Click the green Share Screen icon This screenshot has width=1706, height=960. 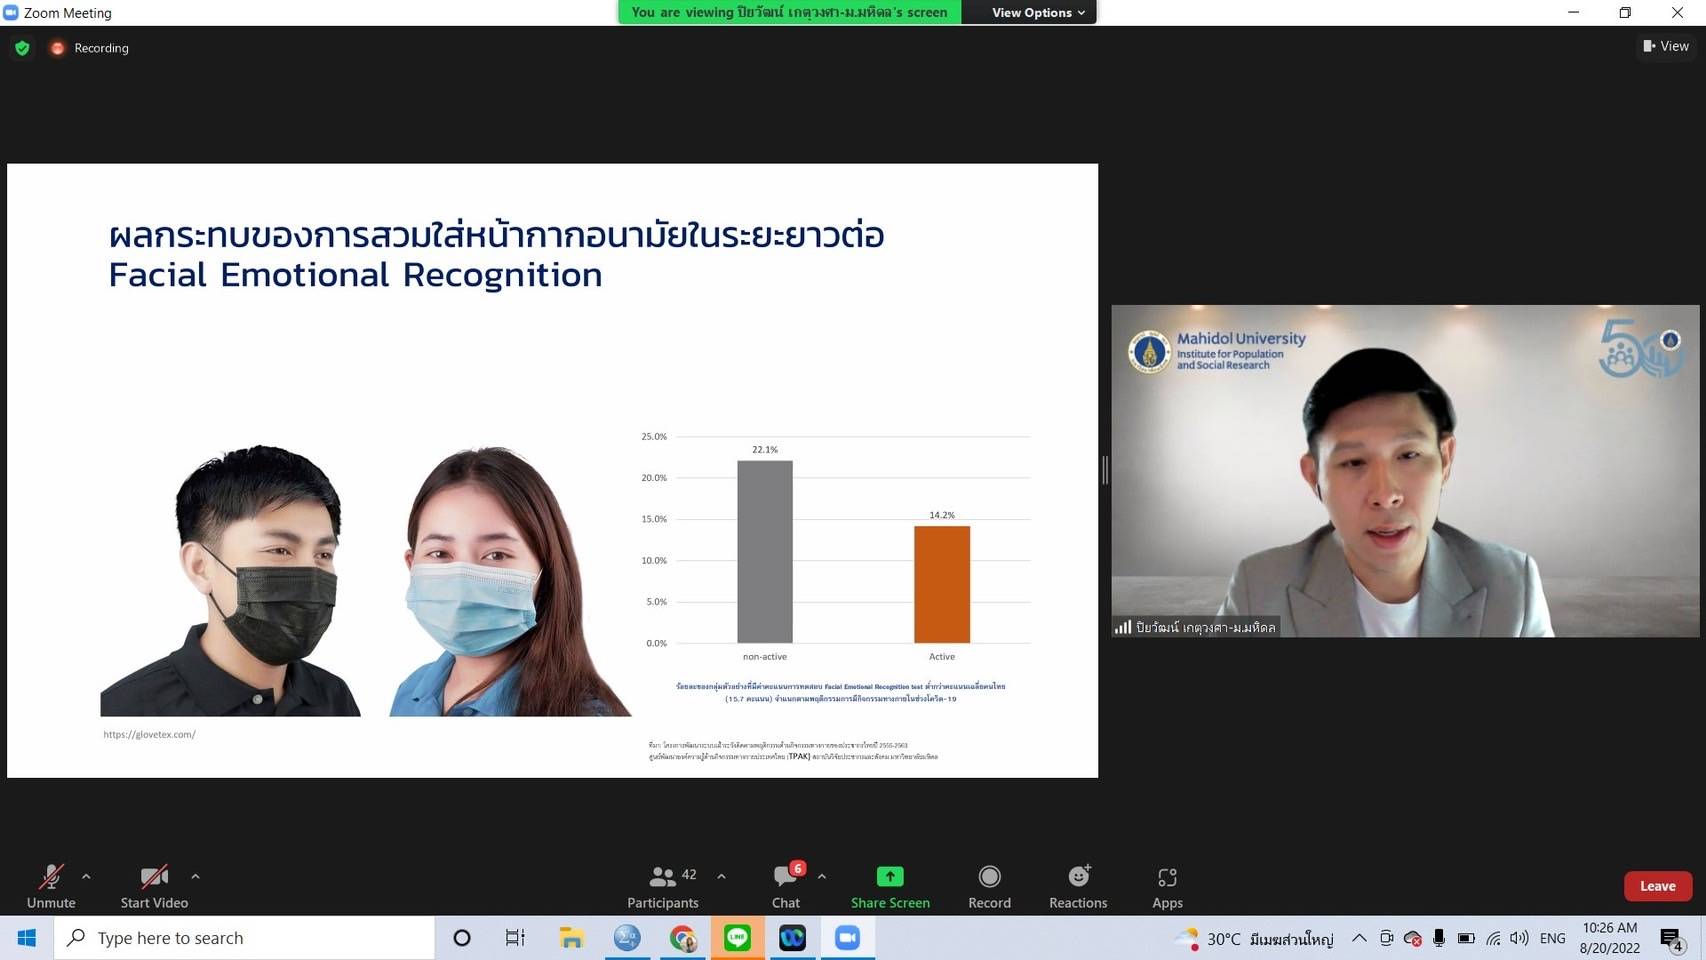(890, 877)
